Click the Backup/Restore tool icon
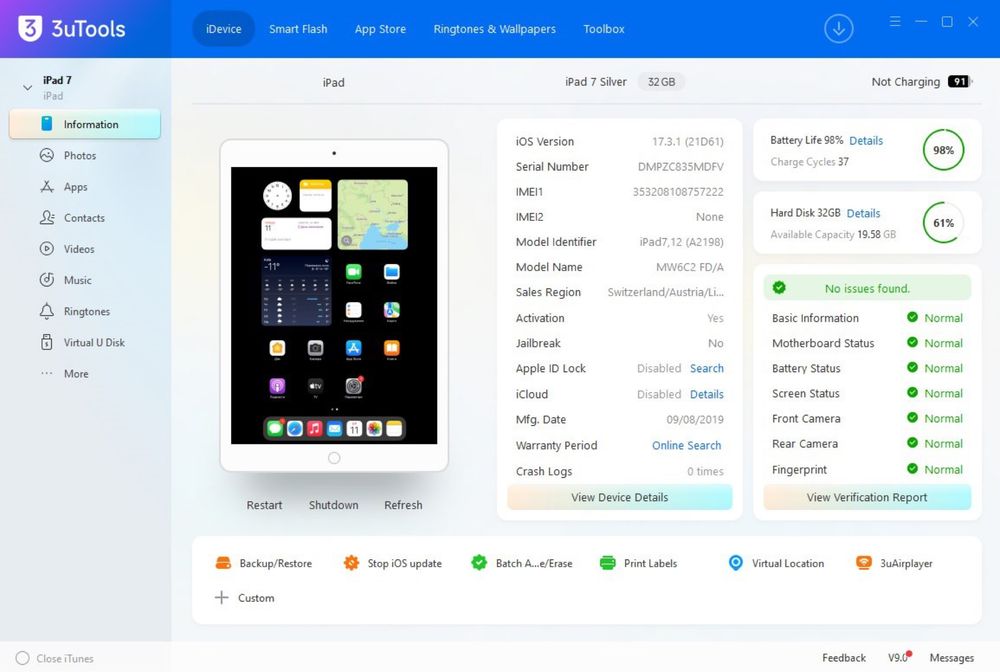 pos(223,563)
